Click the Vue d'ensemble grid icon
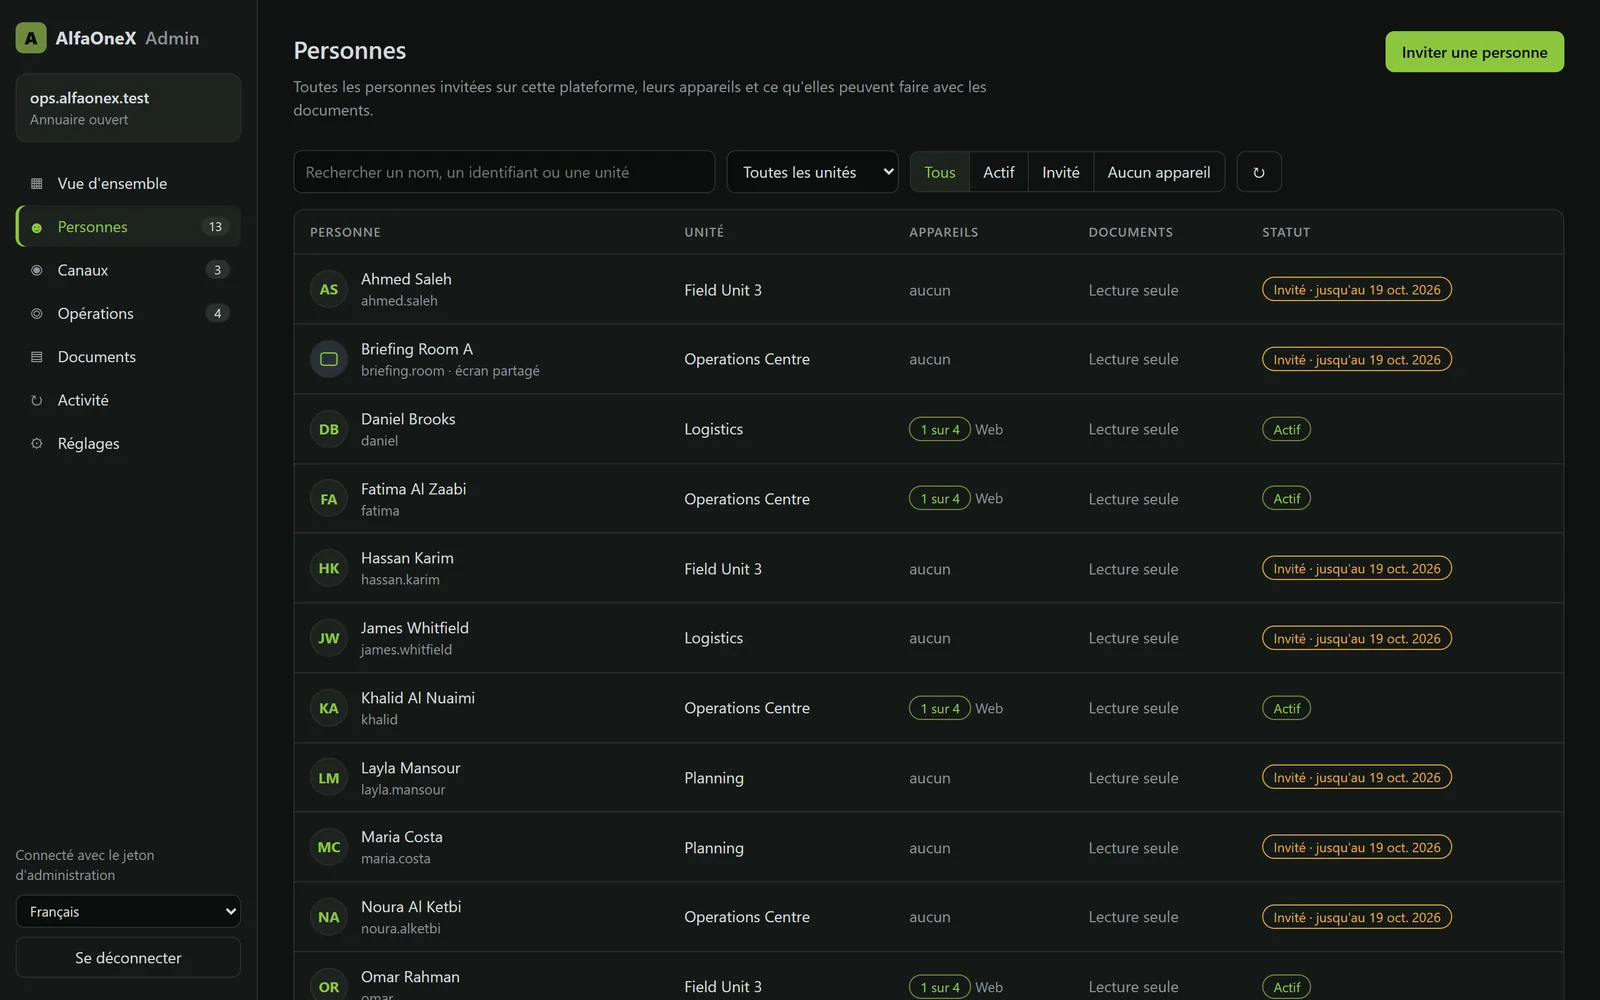 tap(37, 184)
